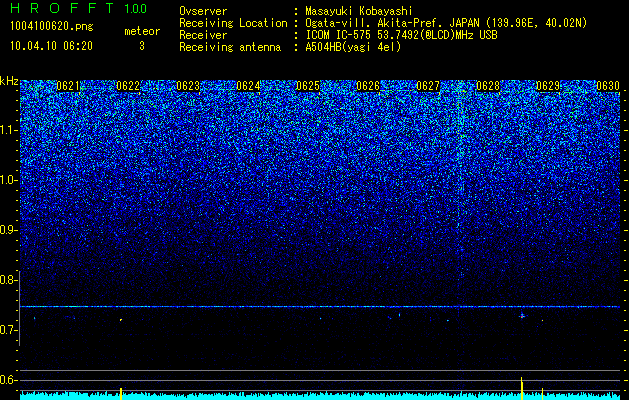This screenshot has width=629, height=400.
Task: Click the HROFFT 1.00 title text
Action: (79, 8)
